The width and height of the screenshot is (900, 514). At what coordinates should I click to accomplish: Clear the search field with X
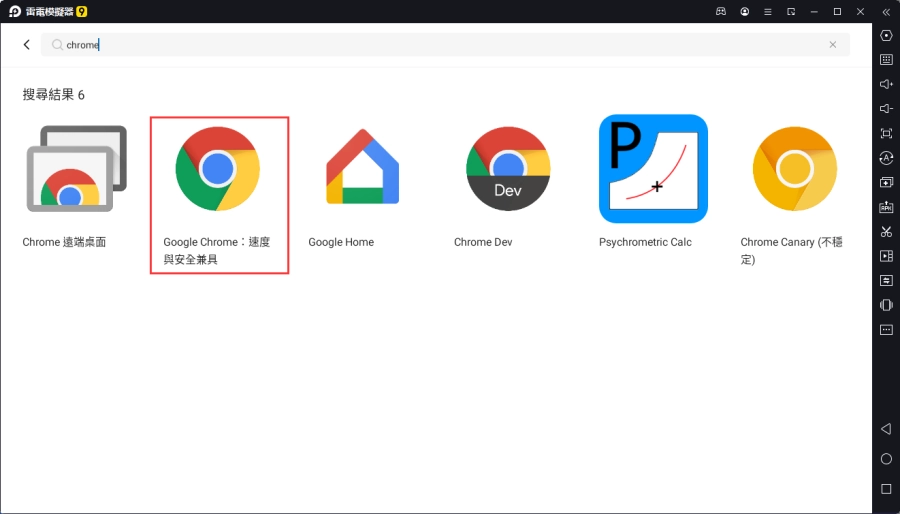833,45
